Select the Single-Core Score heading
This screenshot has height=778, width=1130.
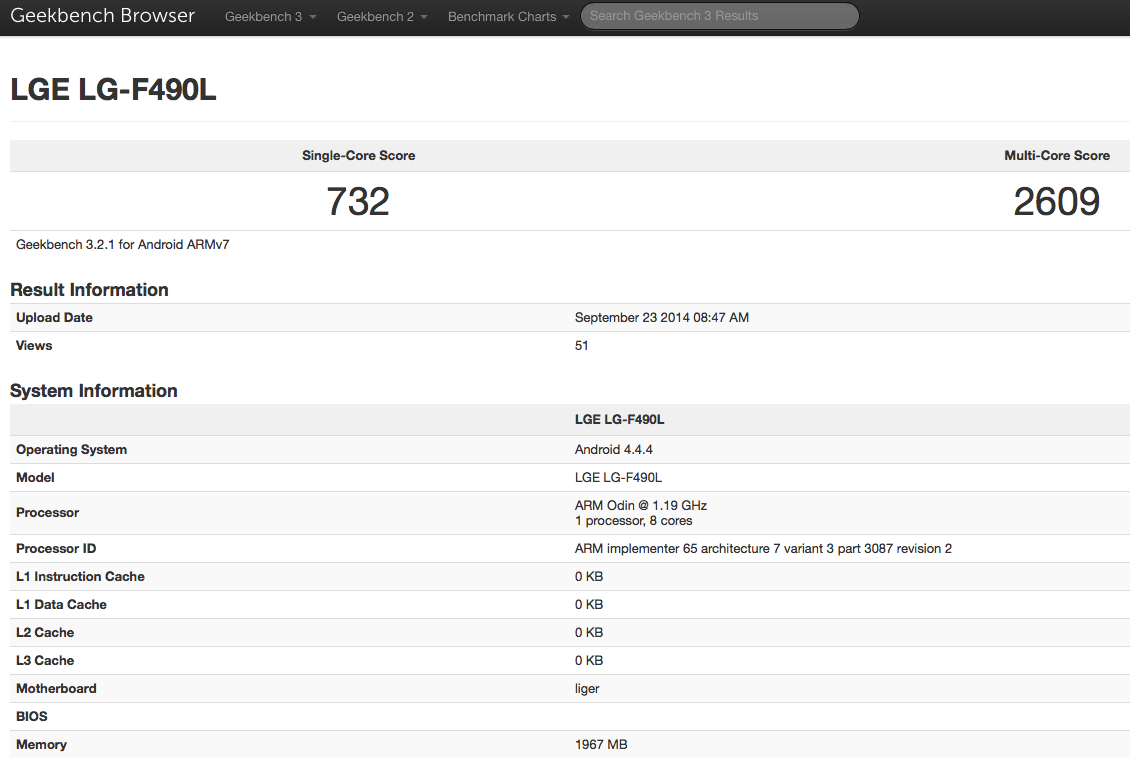click(358, 156)
